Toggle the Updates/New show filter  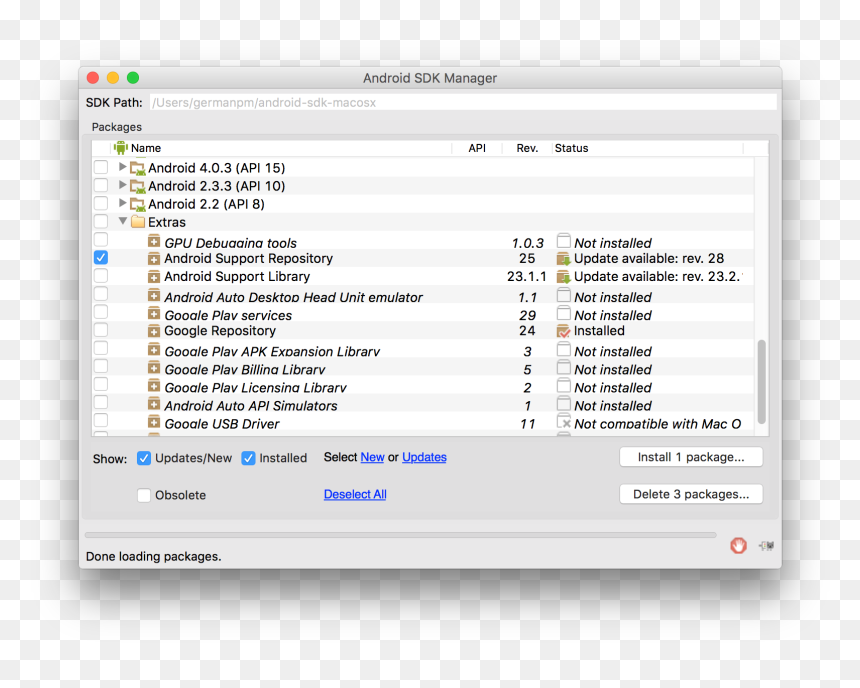[x=144, y=458]
